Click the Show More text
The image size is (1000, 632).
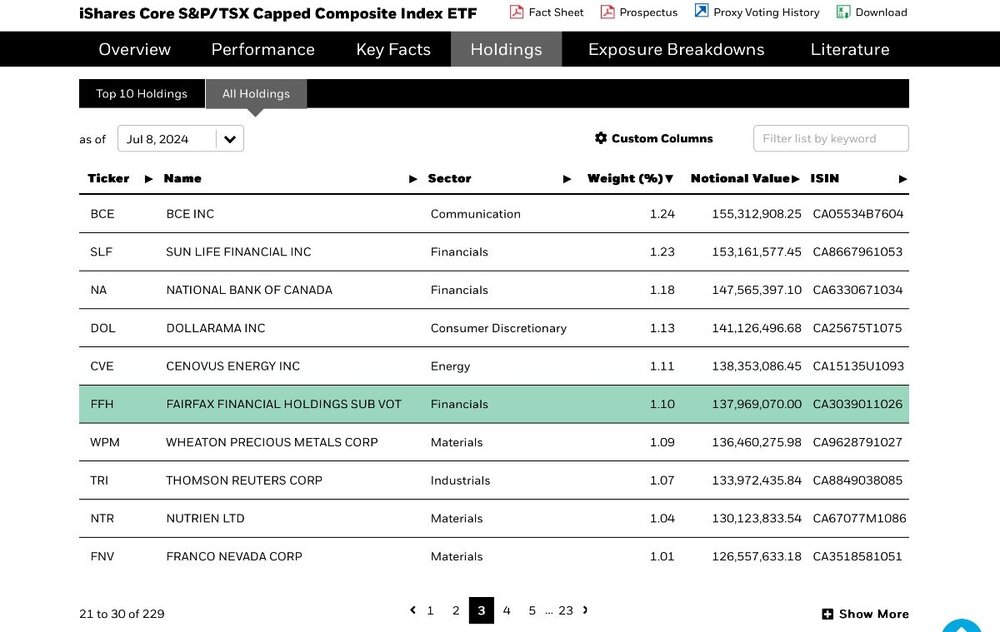[874, 614]
